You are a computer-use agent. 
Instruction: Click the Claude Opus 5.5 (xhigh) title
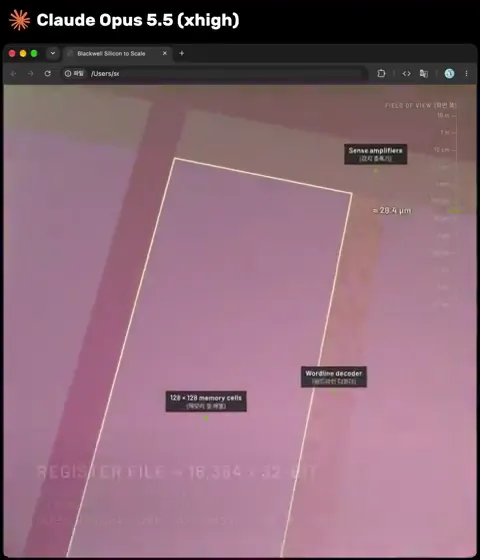138,20
